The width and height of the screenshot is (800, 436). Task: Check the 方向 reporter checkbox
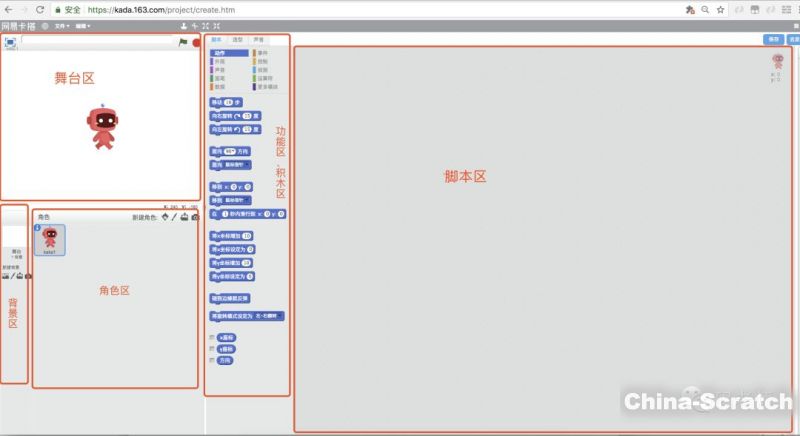(211, 360)
